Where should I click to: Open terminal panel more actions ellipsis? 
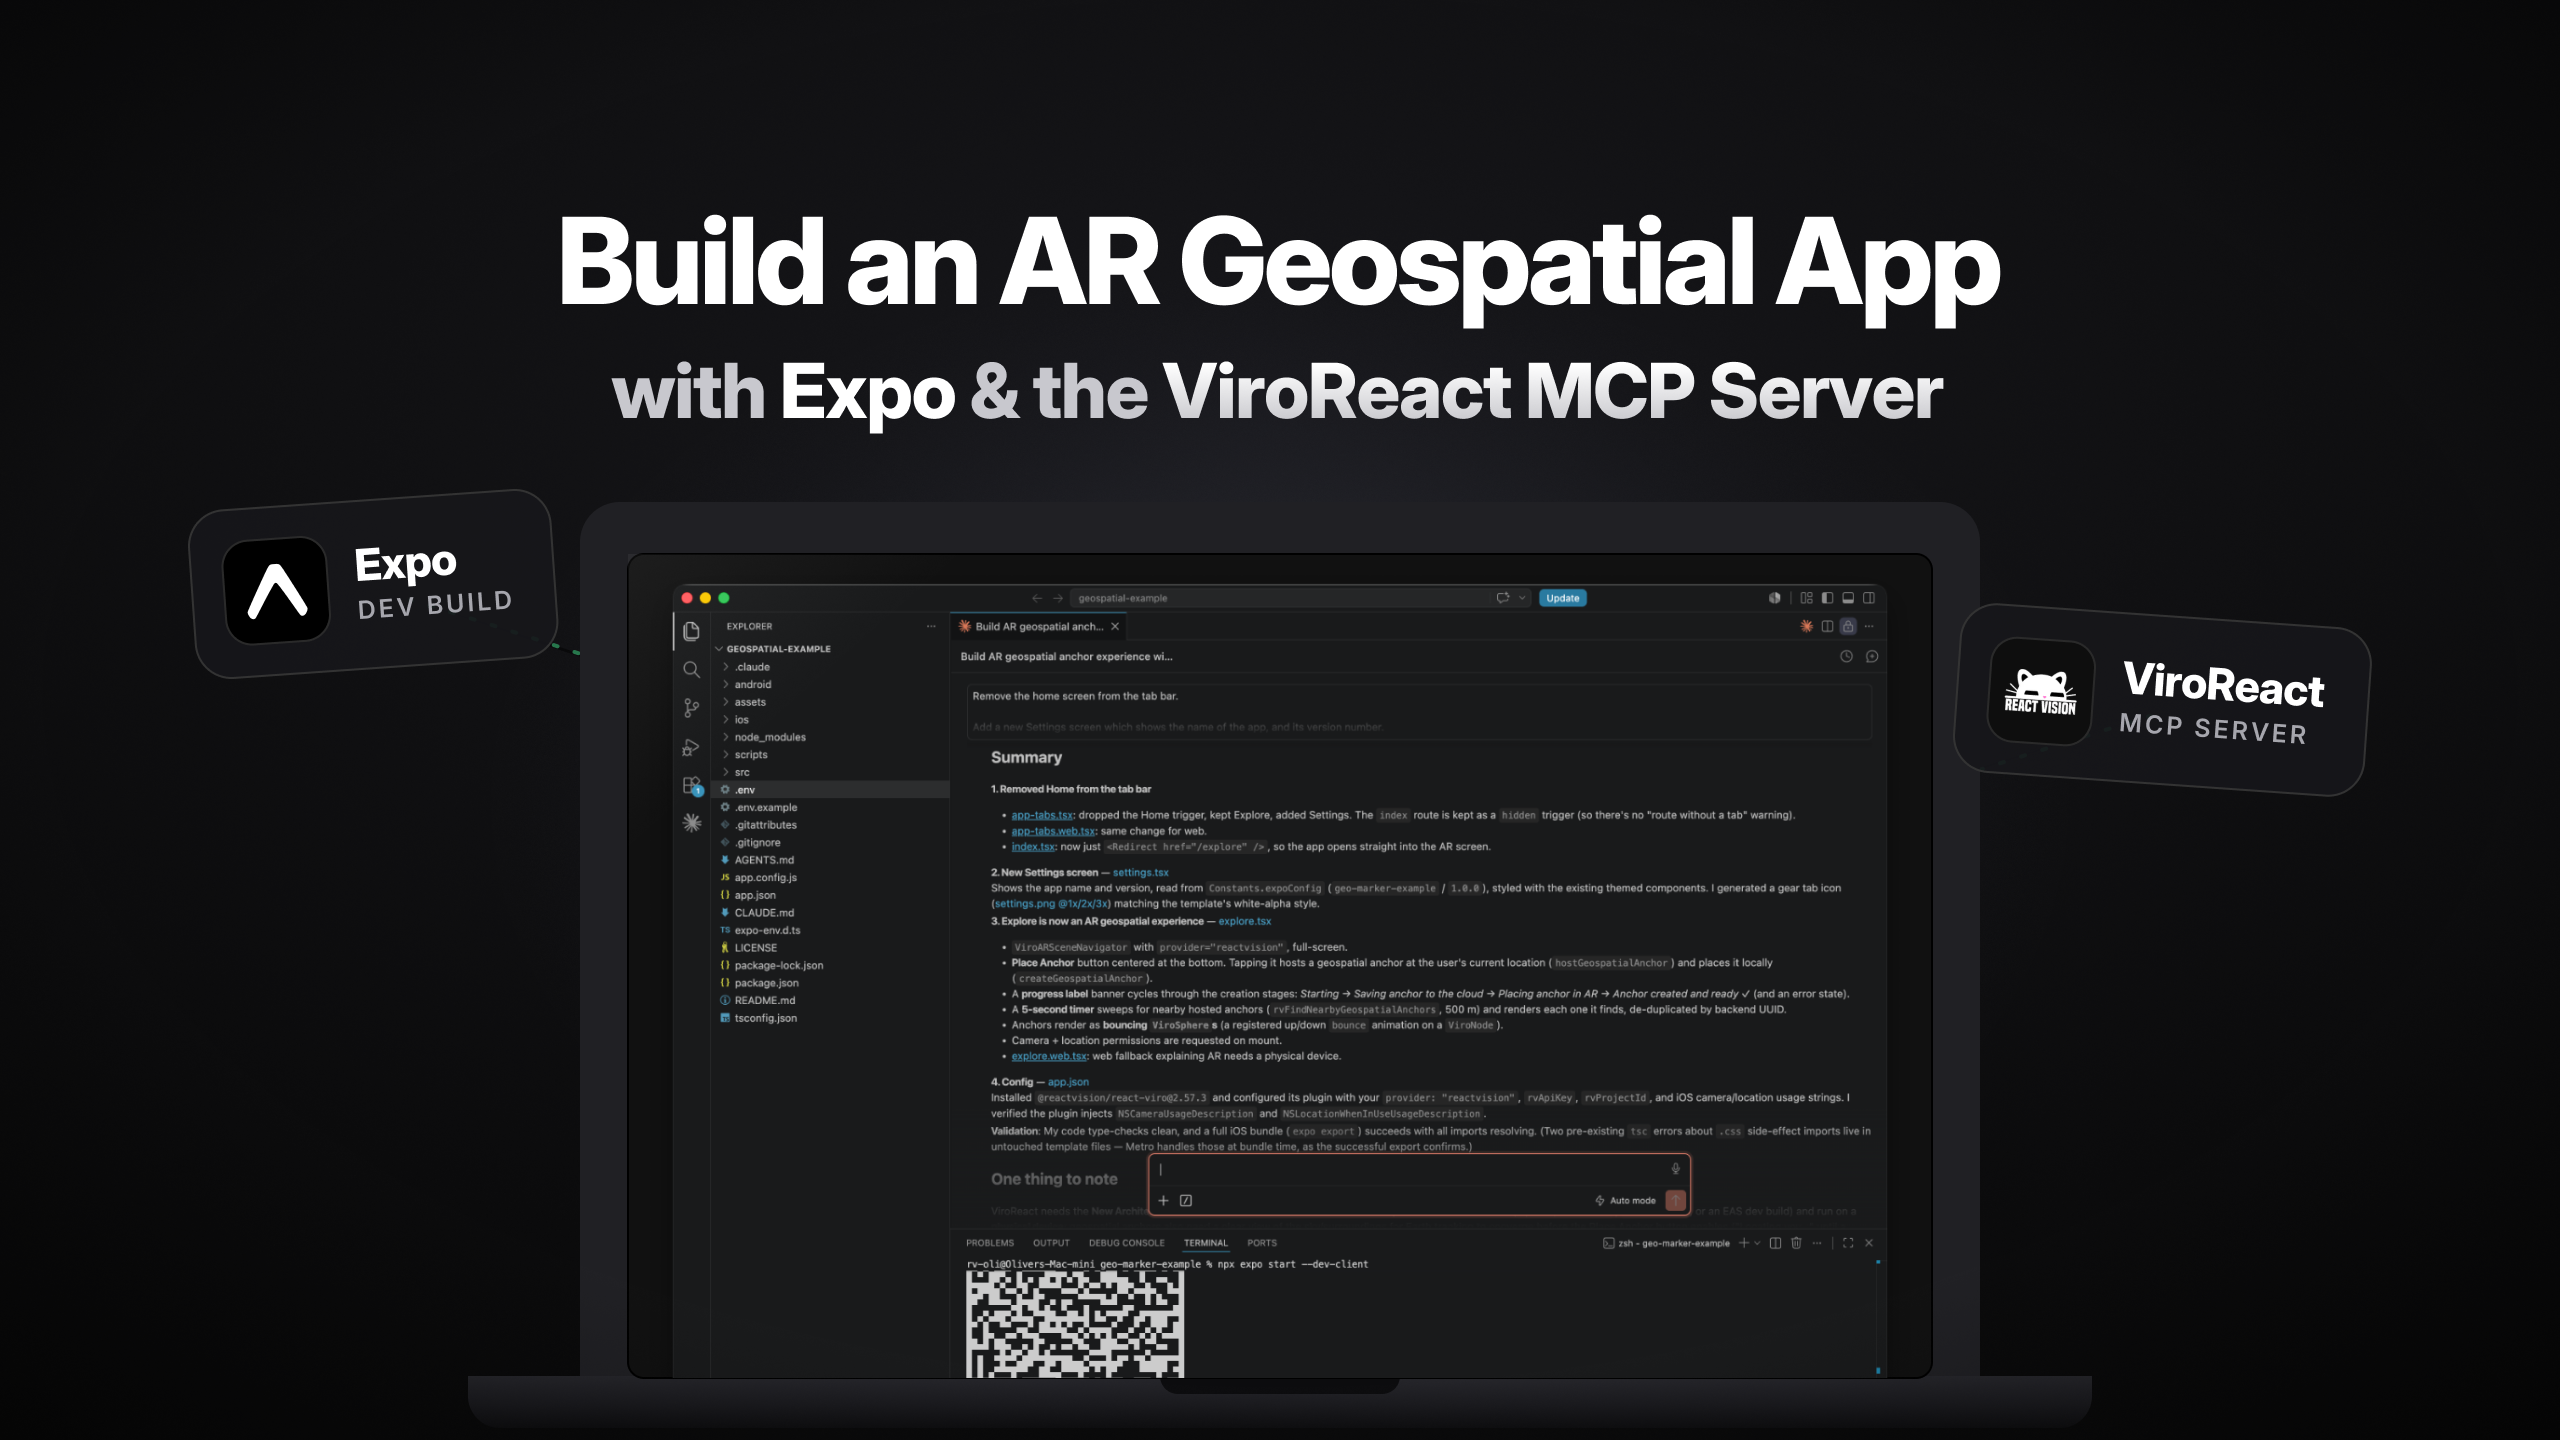coord(1817,1243)
